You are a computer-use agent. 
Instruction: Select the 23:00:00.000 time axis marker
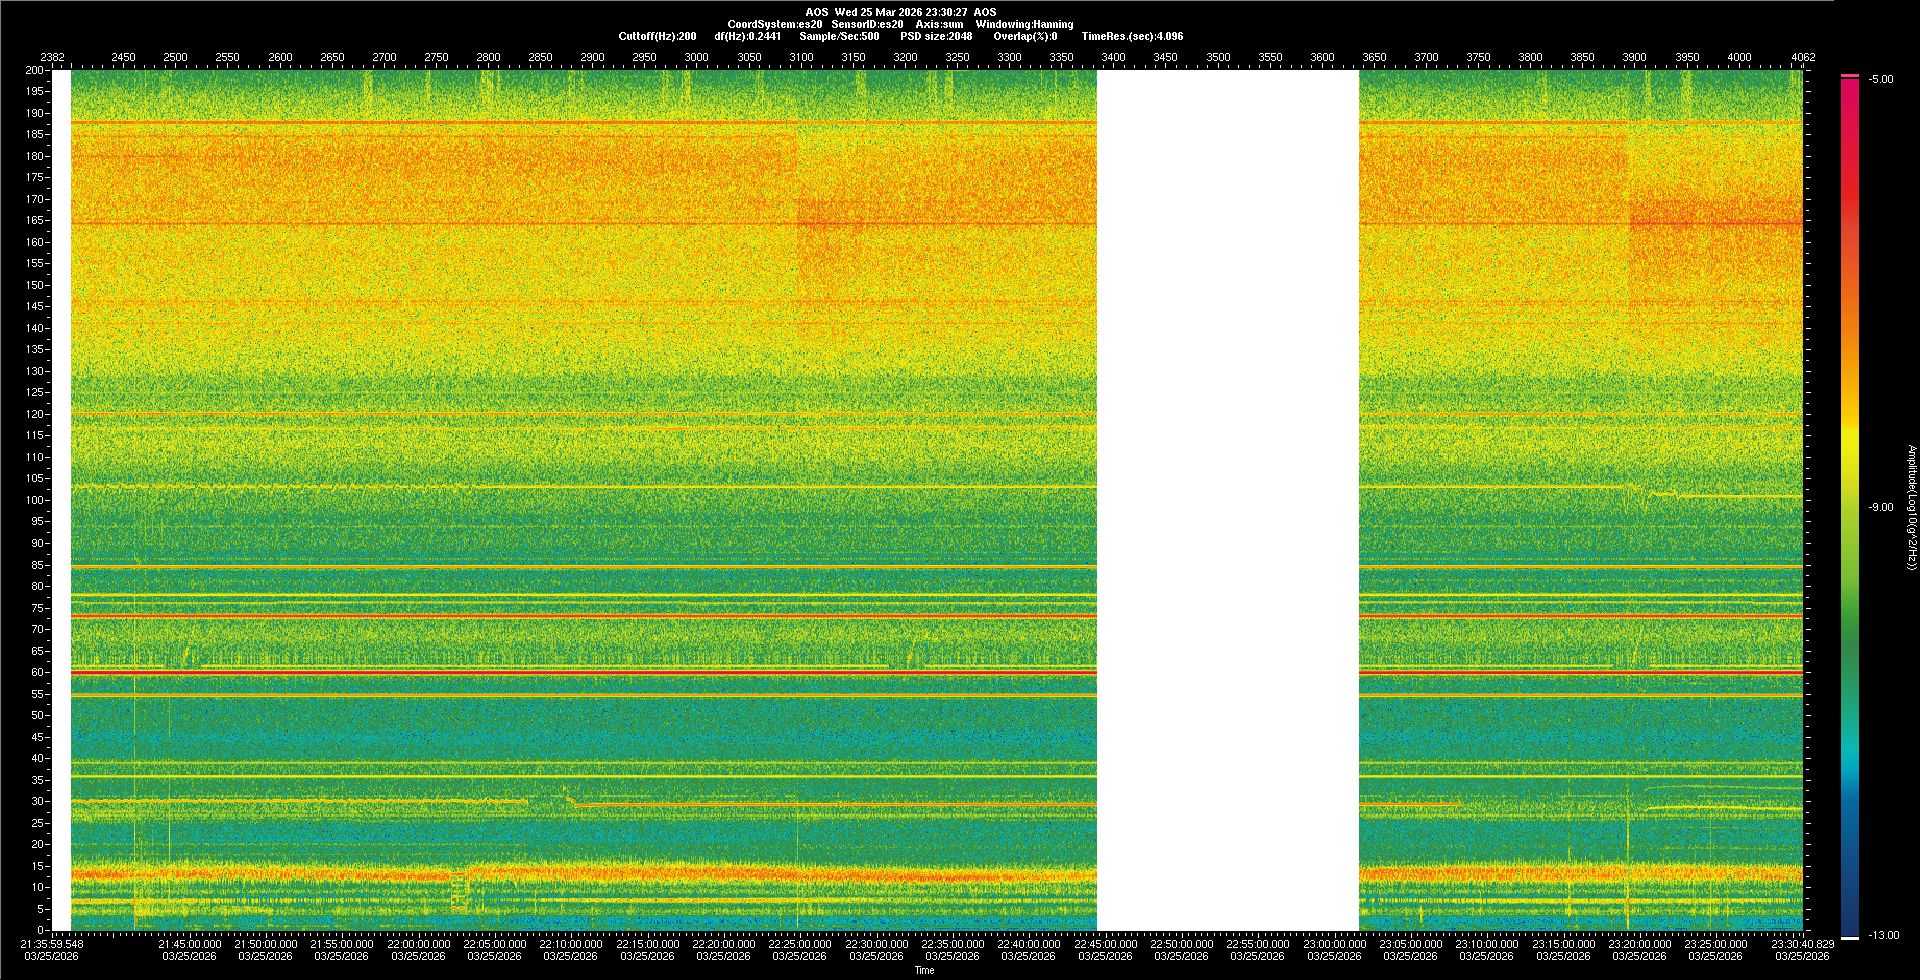[1334, 944]
